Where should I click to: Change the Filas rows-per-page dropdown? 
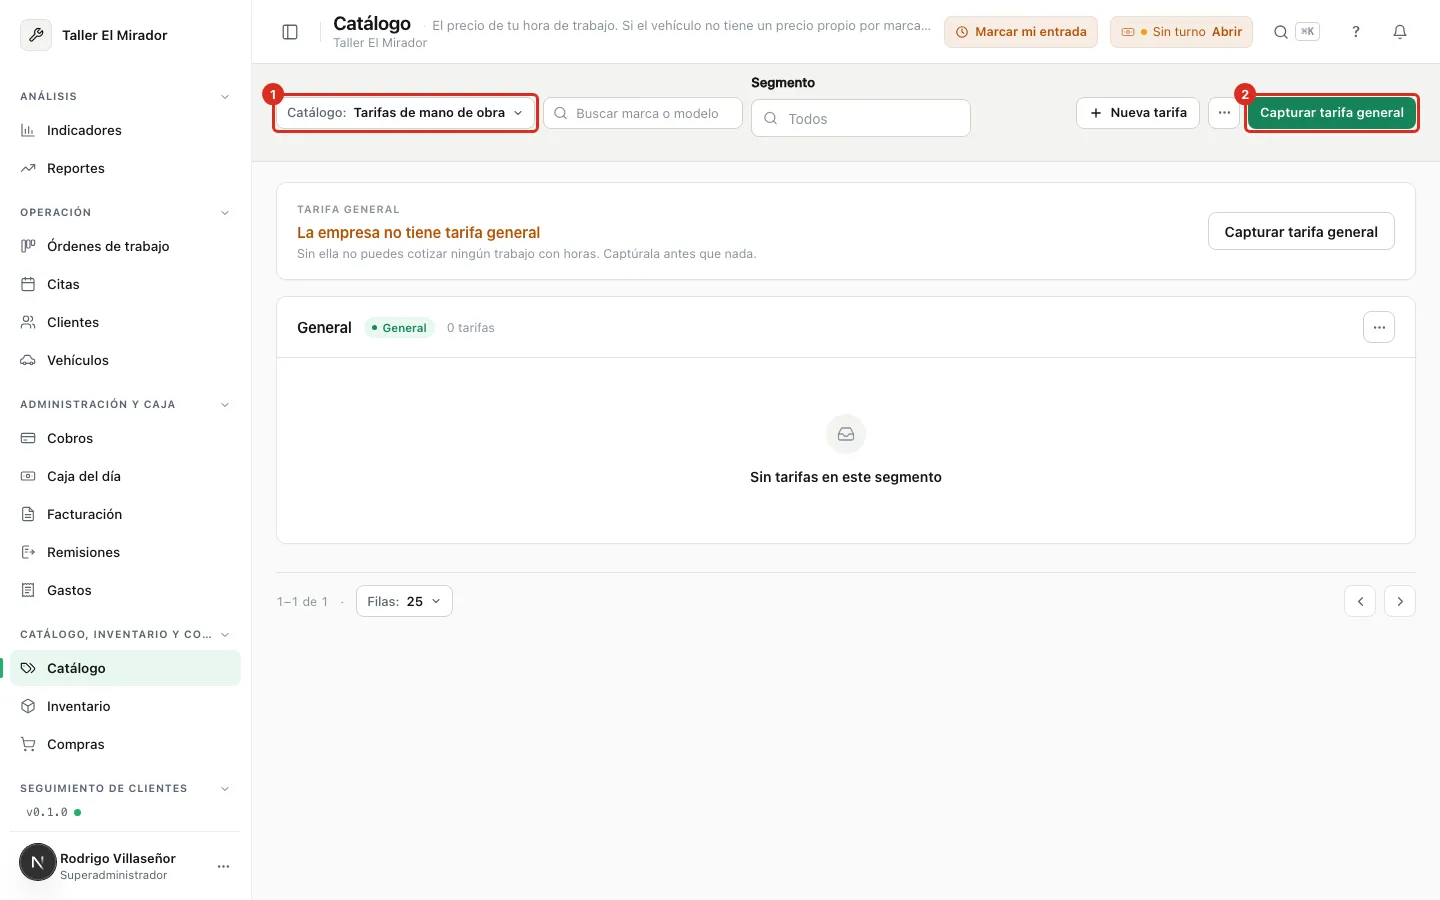(404, 601)
